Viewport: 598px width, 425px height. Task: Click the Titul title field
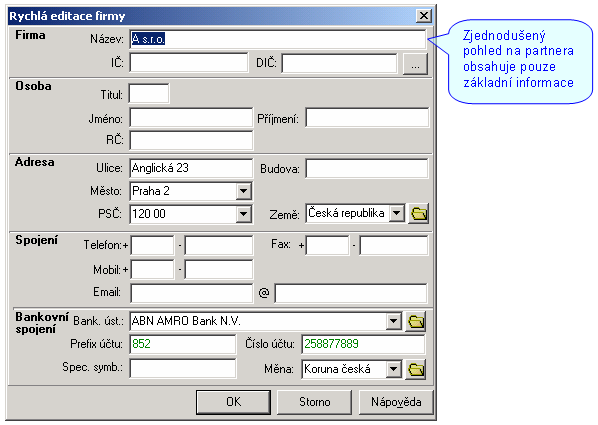coord(149,94)
